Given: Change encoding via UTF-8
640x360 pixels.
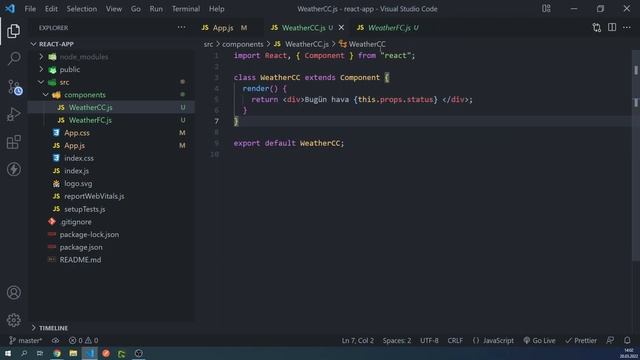Looking at the screenshot, I should coord(429,340).
